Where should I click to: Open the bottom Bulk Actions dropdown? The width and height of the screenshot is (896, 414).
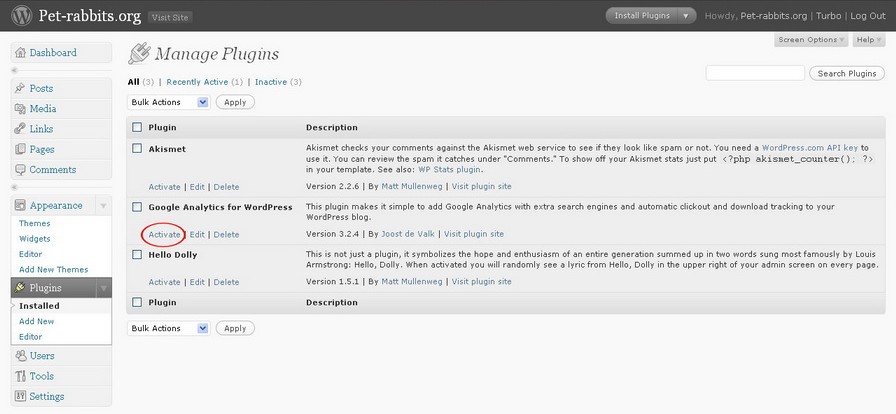[x=169, y=328]
